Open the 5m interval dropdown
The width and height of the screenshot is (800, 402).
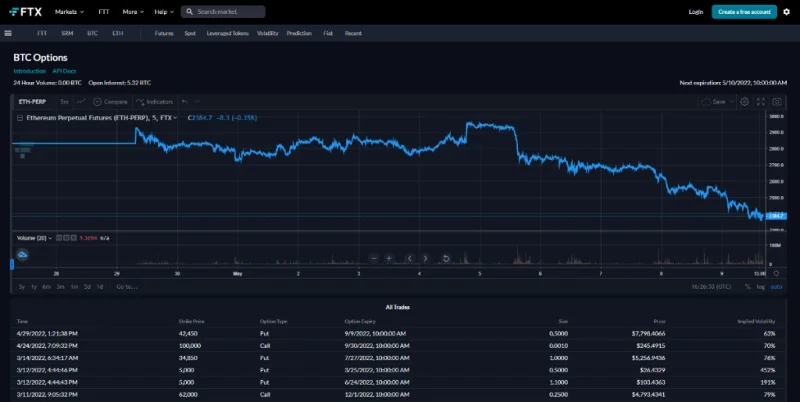tap(64, 102)
